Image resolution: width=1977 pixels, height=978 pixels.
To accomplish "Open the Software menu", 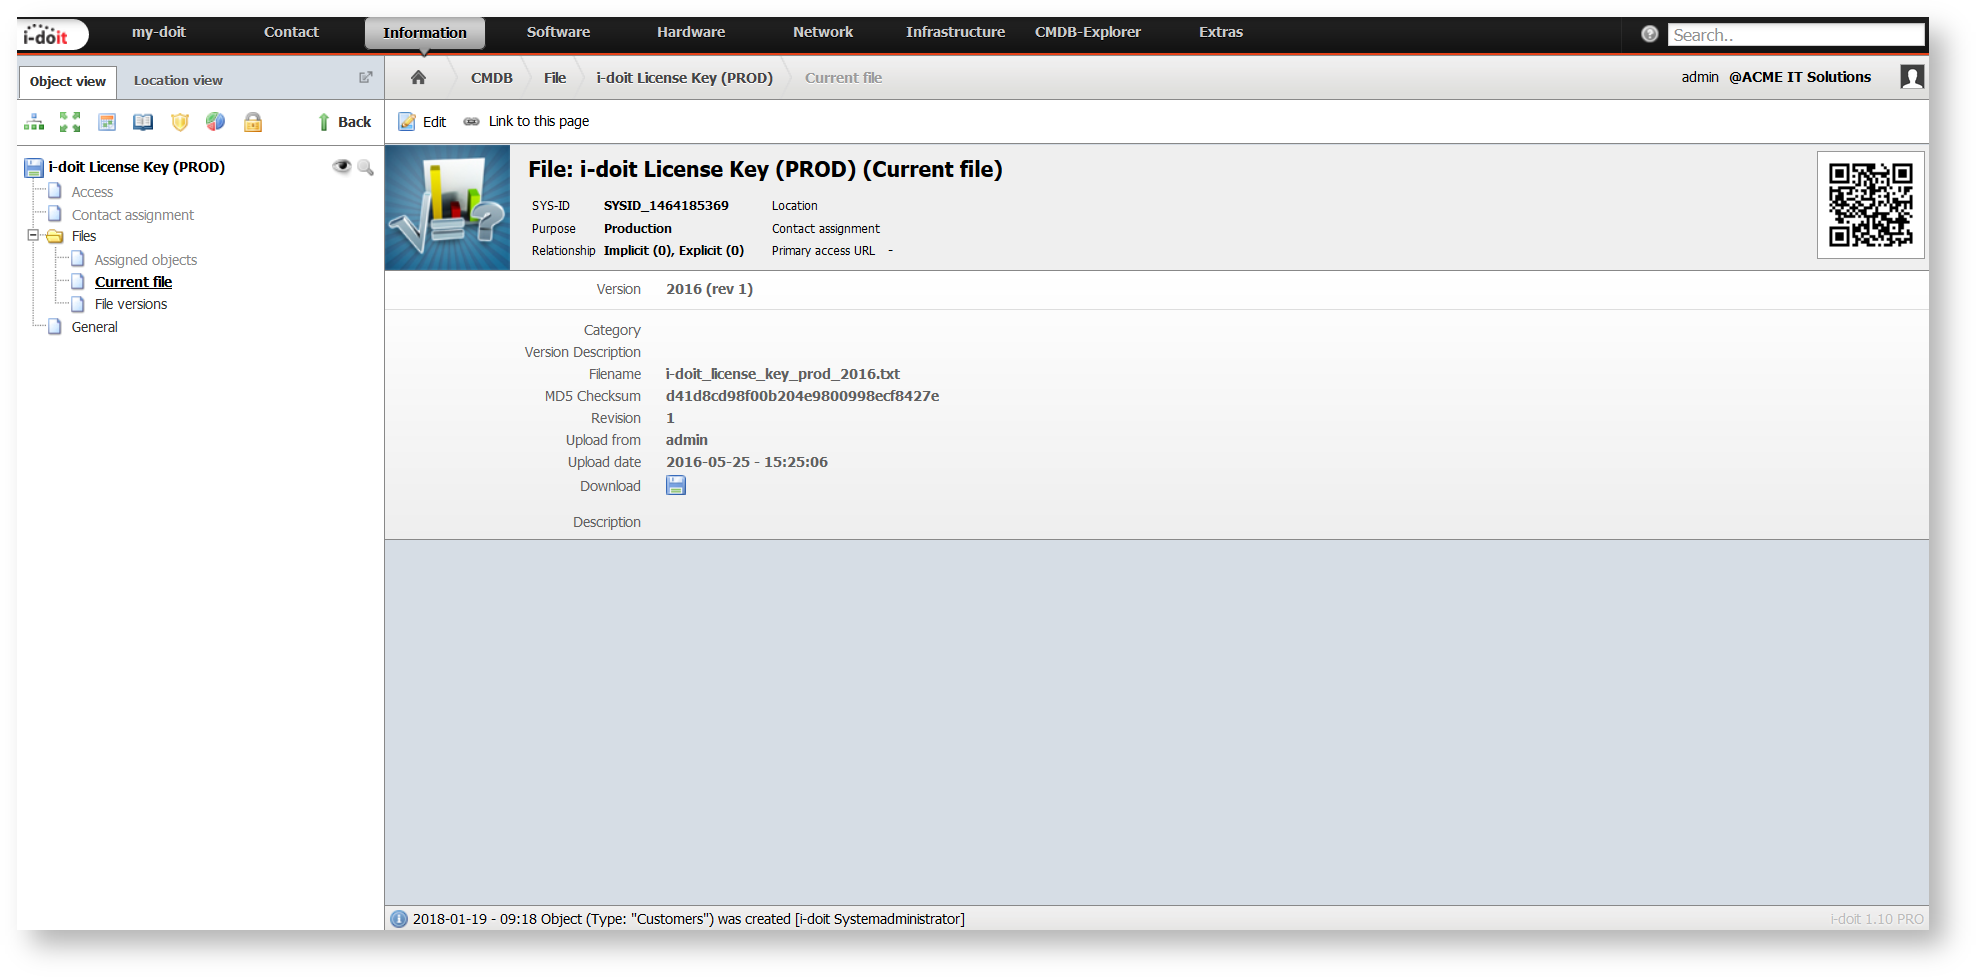I will point(558,32).
